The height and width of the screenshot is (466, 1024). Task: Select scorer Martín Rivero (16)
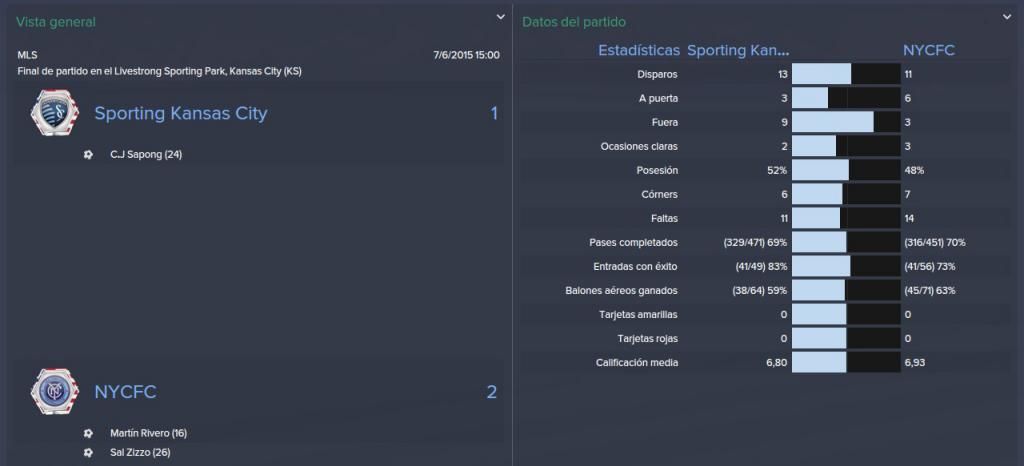point(148,433)
